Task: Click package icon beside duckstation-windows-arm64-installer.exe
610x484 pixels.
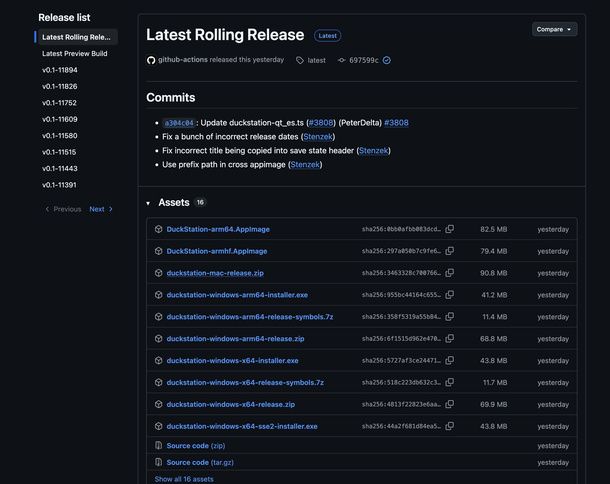Action: (x=158, y=295)
